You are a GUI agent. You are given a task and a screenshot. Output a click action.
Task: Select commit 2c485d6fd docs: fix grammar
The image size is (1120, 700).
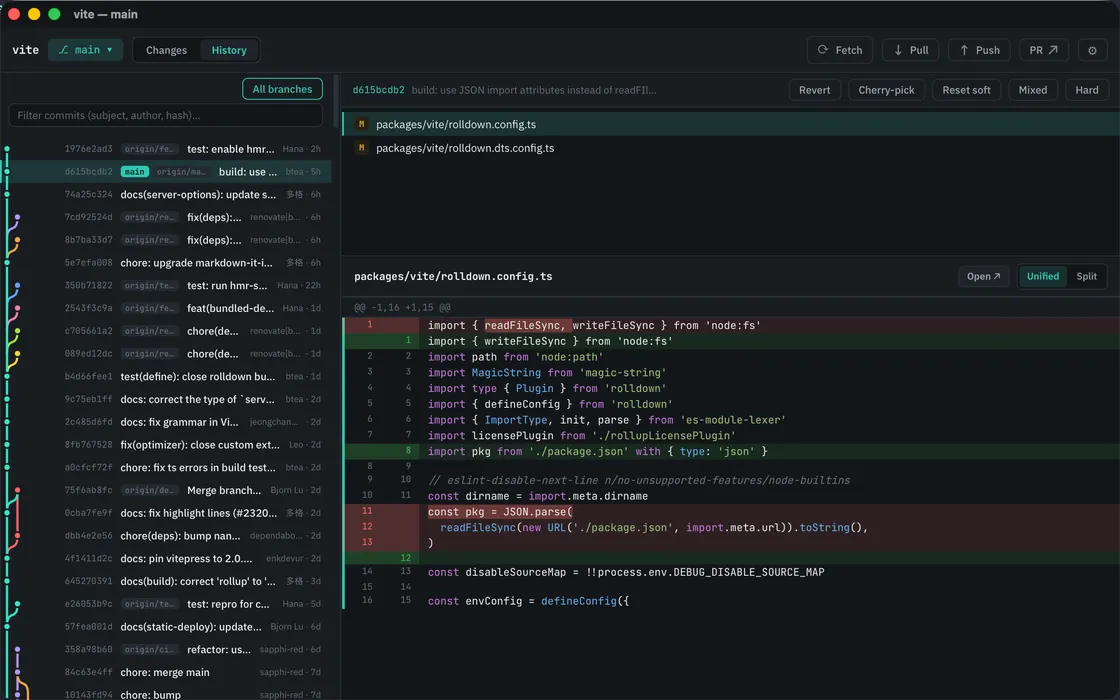tap(166, 422)
